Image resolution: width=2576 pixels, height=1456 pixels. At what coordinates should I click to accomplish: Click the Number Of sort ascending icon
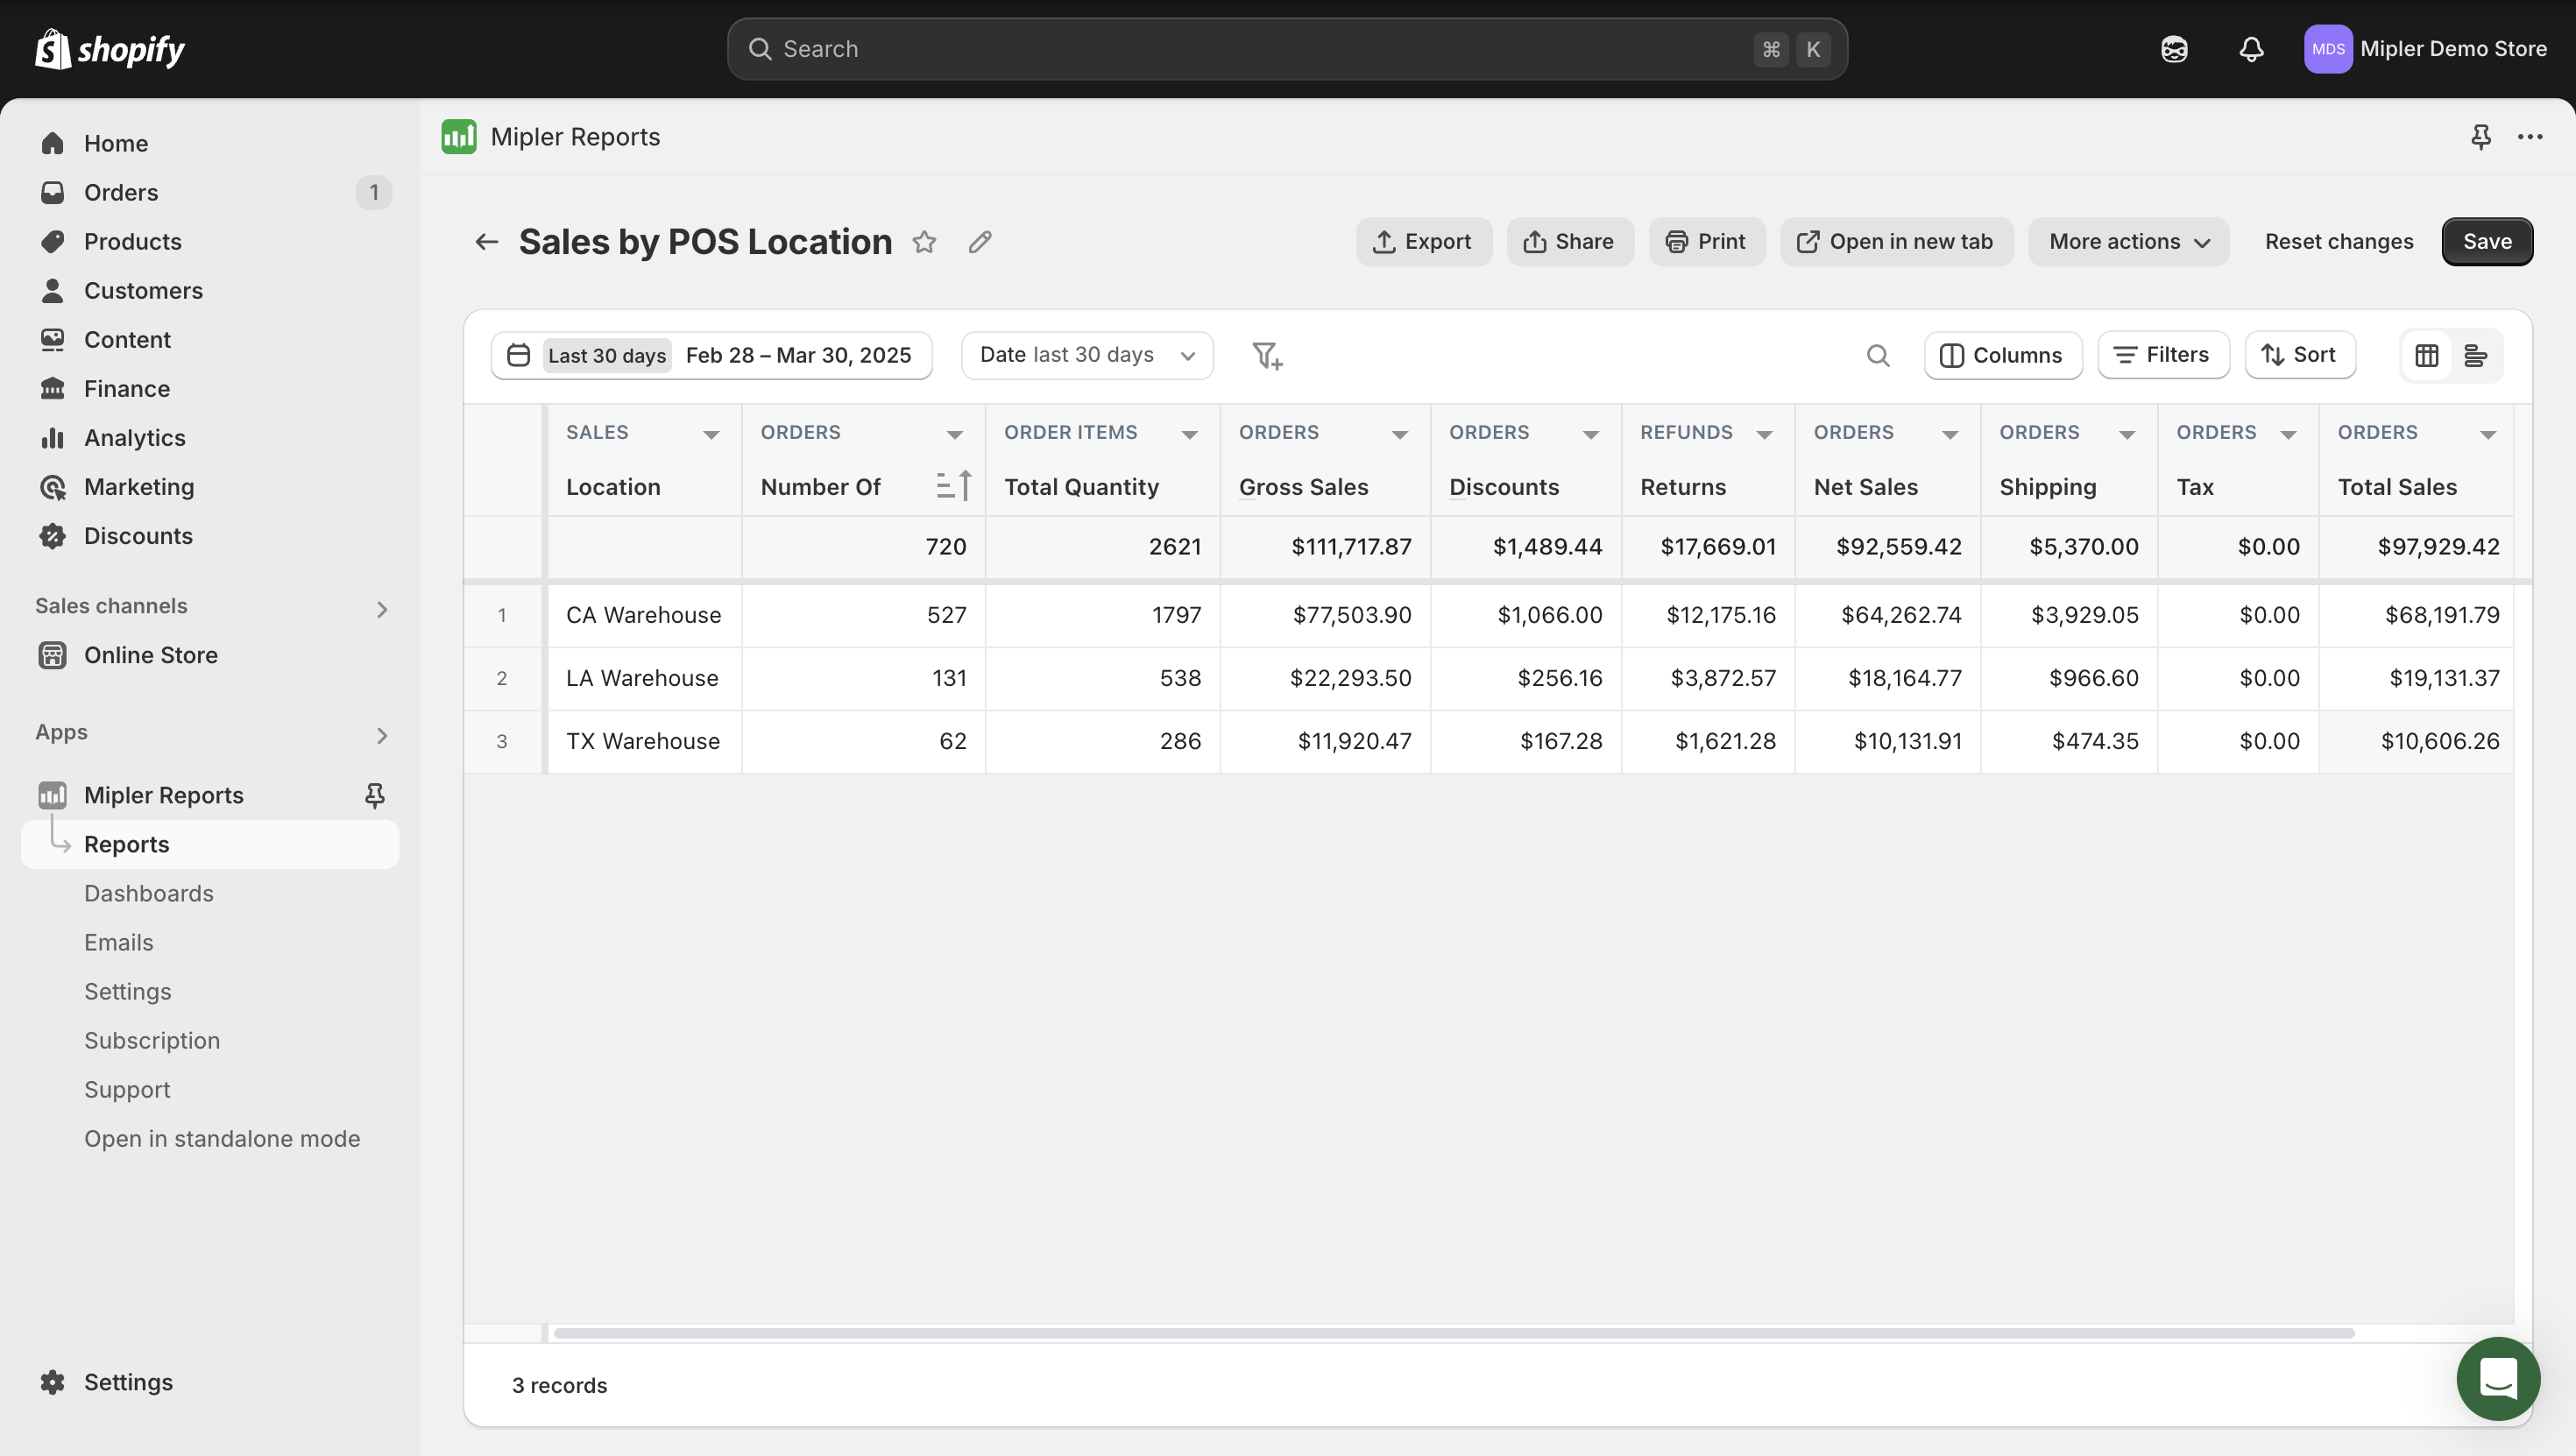pyautogui.click(x=954, y=486)
